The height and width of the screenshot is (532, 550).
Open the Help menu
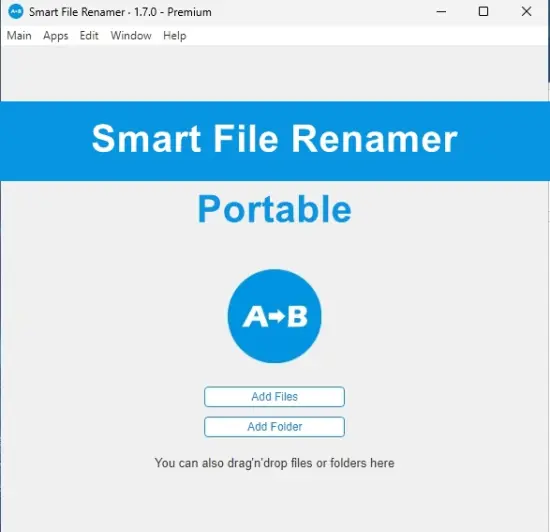(174, 36)
